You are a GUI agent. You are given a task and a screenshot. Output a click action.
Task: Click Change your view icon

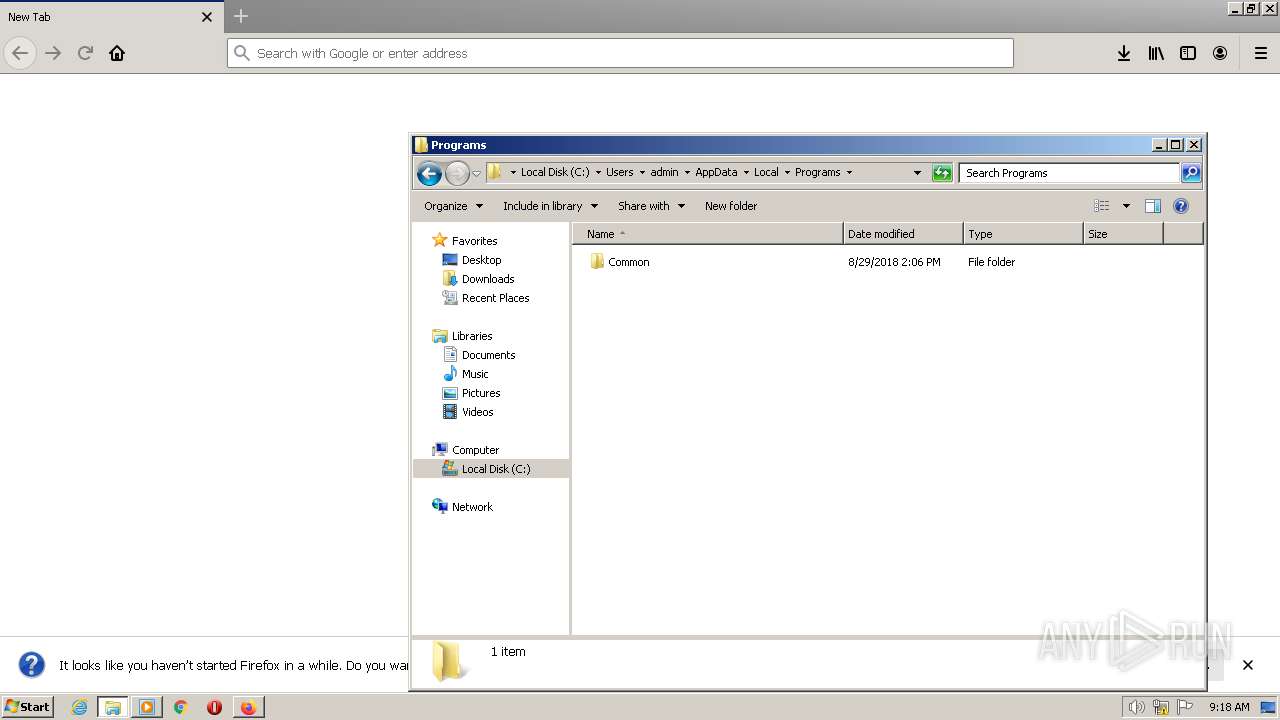(1102, 206)
